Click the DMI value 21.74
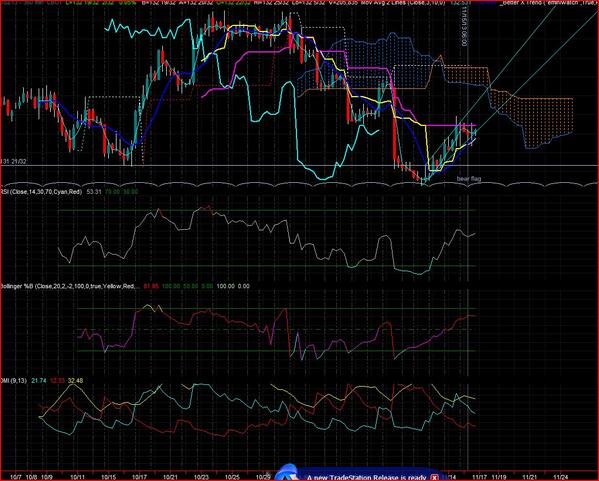This screenshot has height=481, width=599. point(39,381)
